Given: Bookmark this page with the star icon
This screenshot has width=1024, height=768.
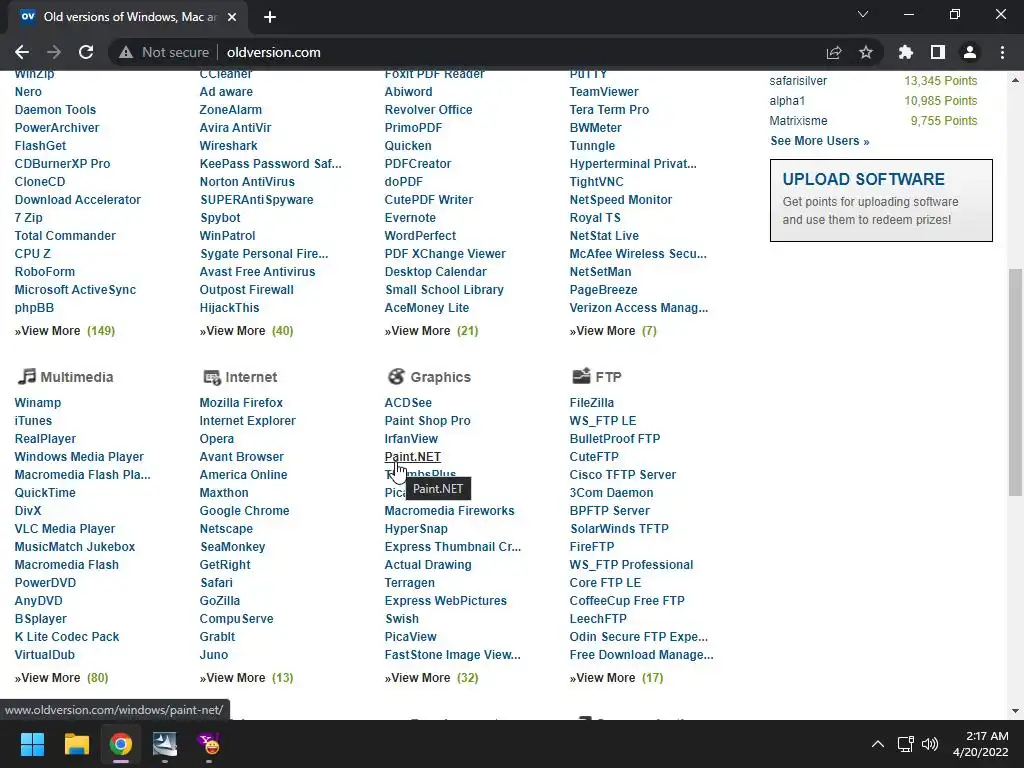Looking at the screenshot, I should pos(866,52).
